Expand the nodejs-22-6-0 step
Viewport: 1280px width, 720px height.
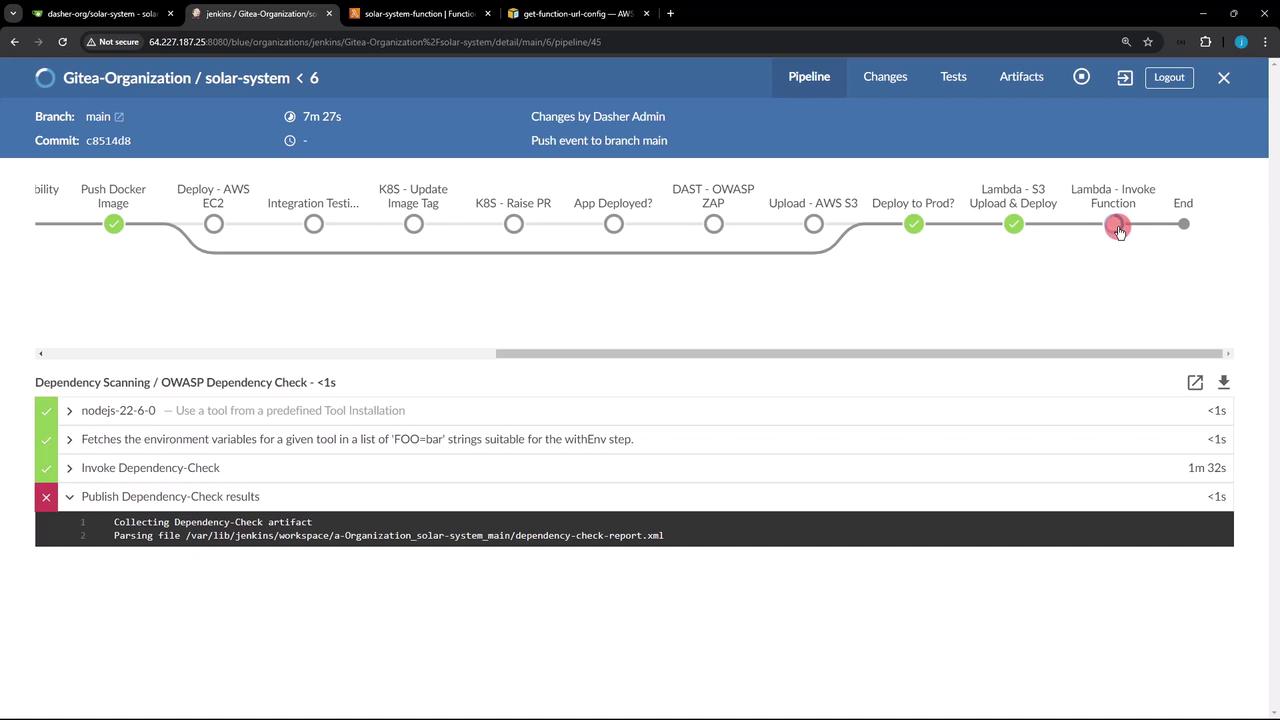pos(69,411)
